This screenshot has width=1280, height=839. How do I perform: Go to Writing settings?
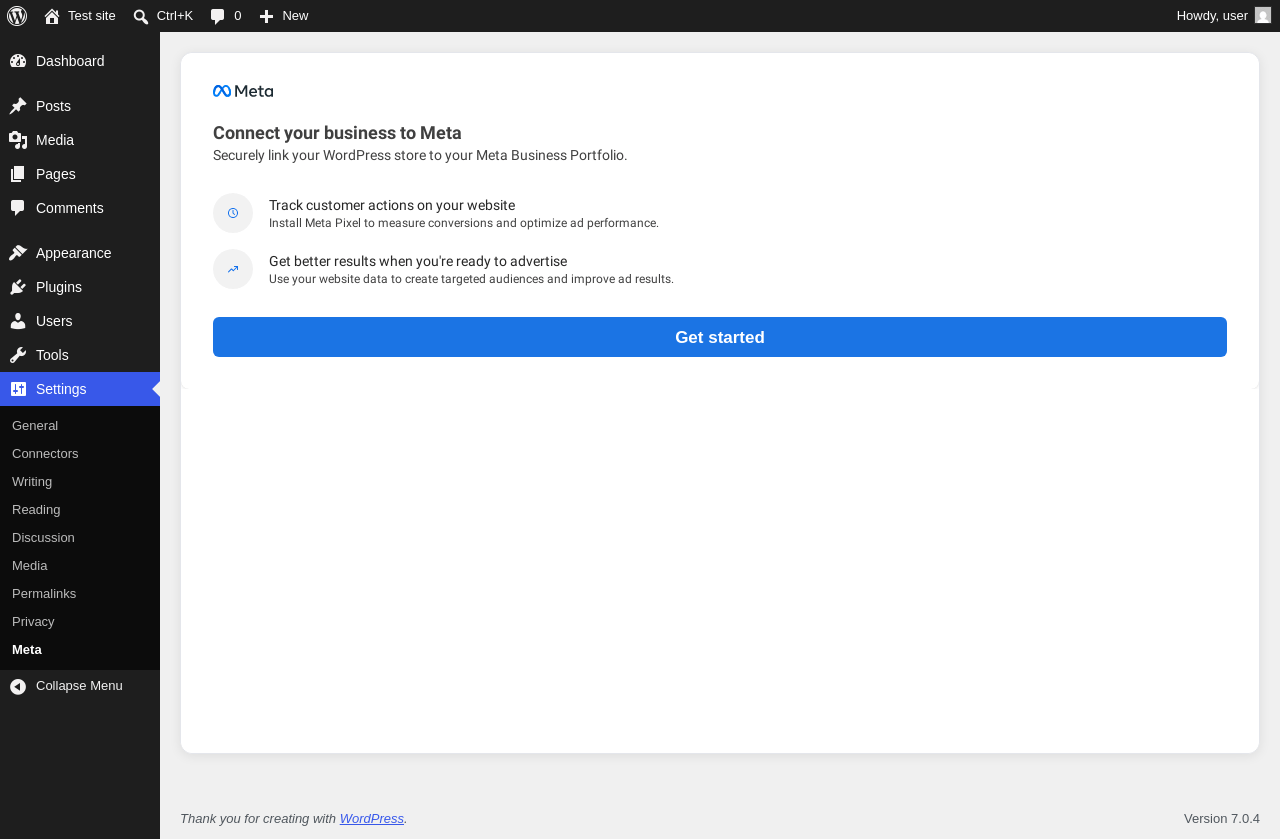[80, 482]
